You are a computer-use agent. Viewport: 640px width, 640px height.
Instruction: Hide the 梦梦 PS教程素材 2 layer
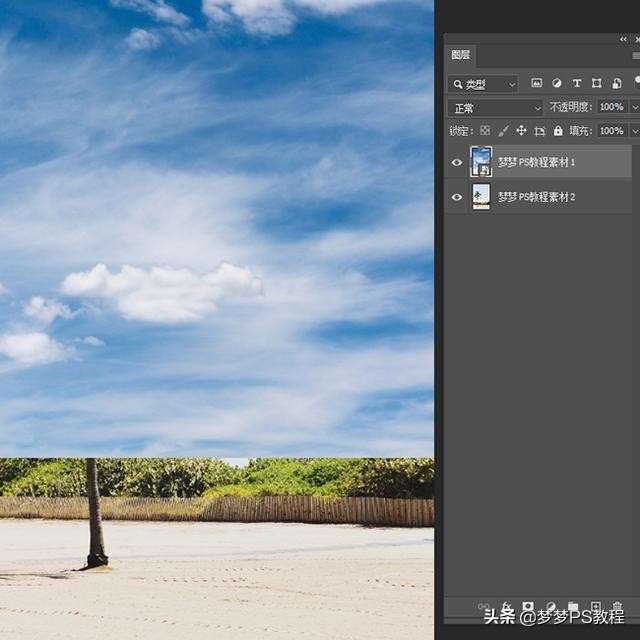tap(457, 197)
